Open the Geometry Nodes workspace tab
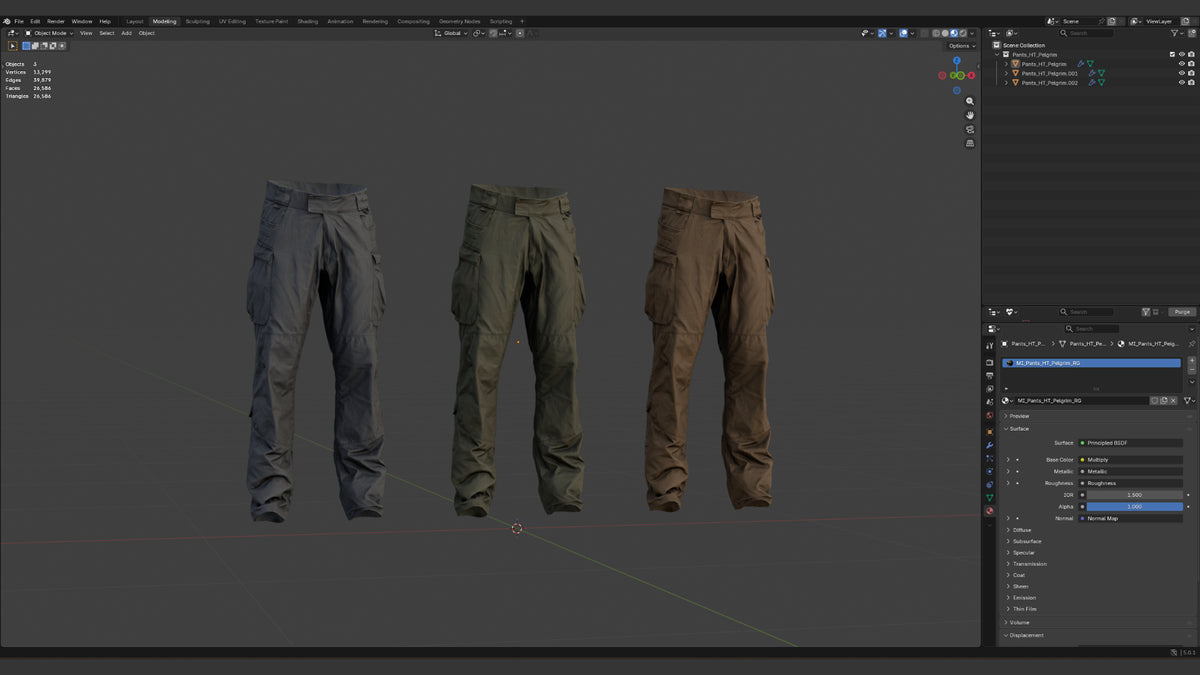The height and width of the screenshot is (675, 1200). click(459, 21)
